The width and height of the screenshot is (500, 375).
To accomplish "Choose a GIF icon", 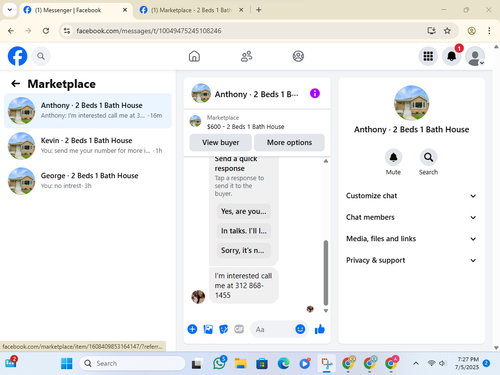I will 239,329.
